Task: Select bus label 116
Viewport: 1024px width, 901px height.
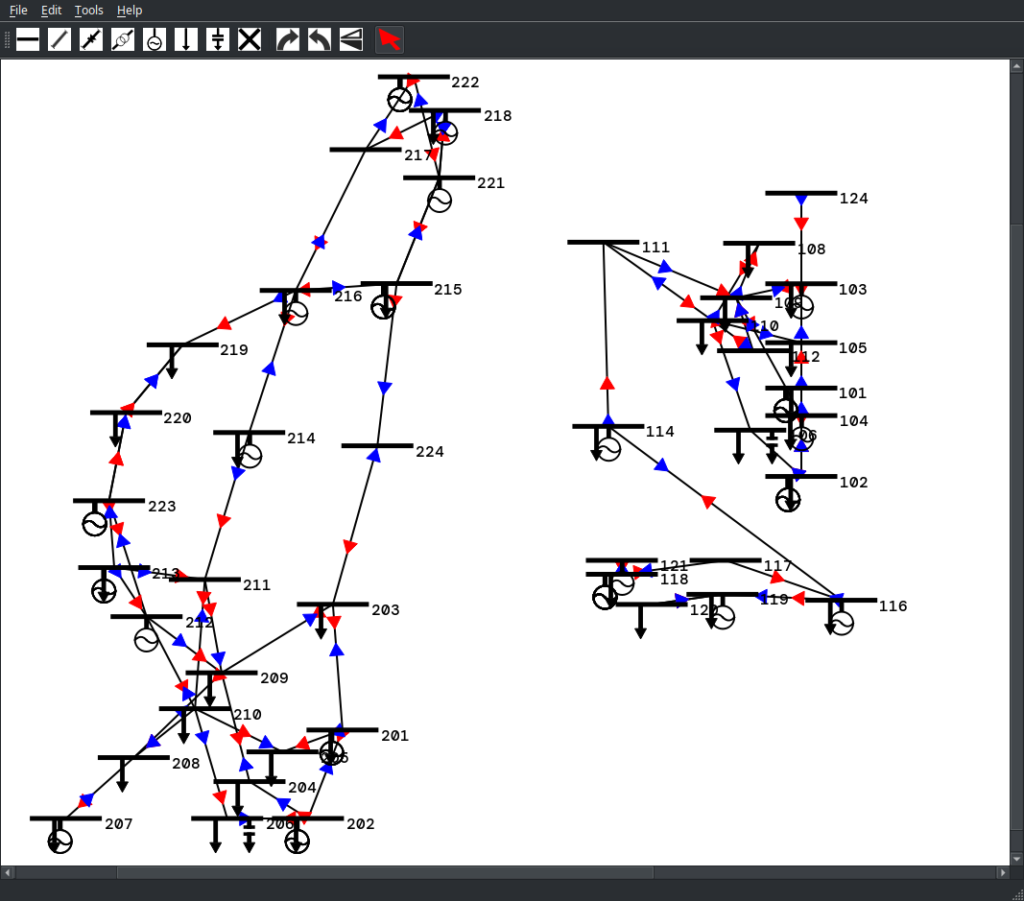Action: [893, 606]
